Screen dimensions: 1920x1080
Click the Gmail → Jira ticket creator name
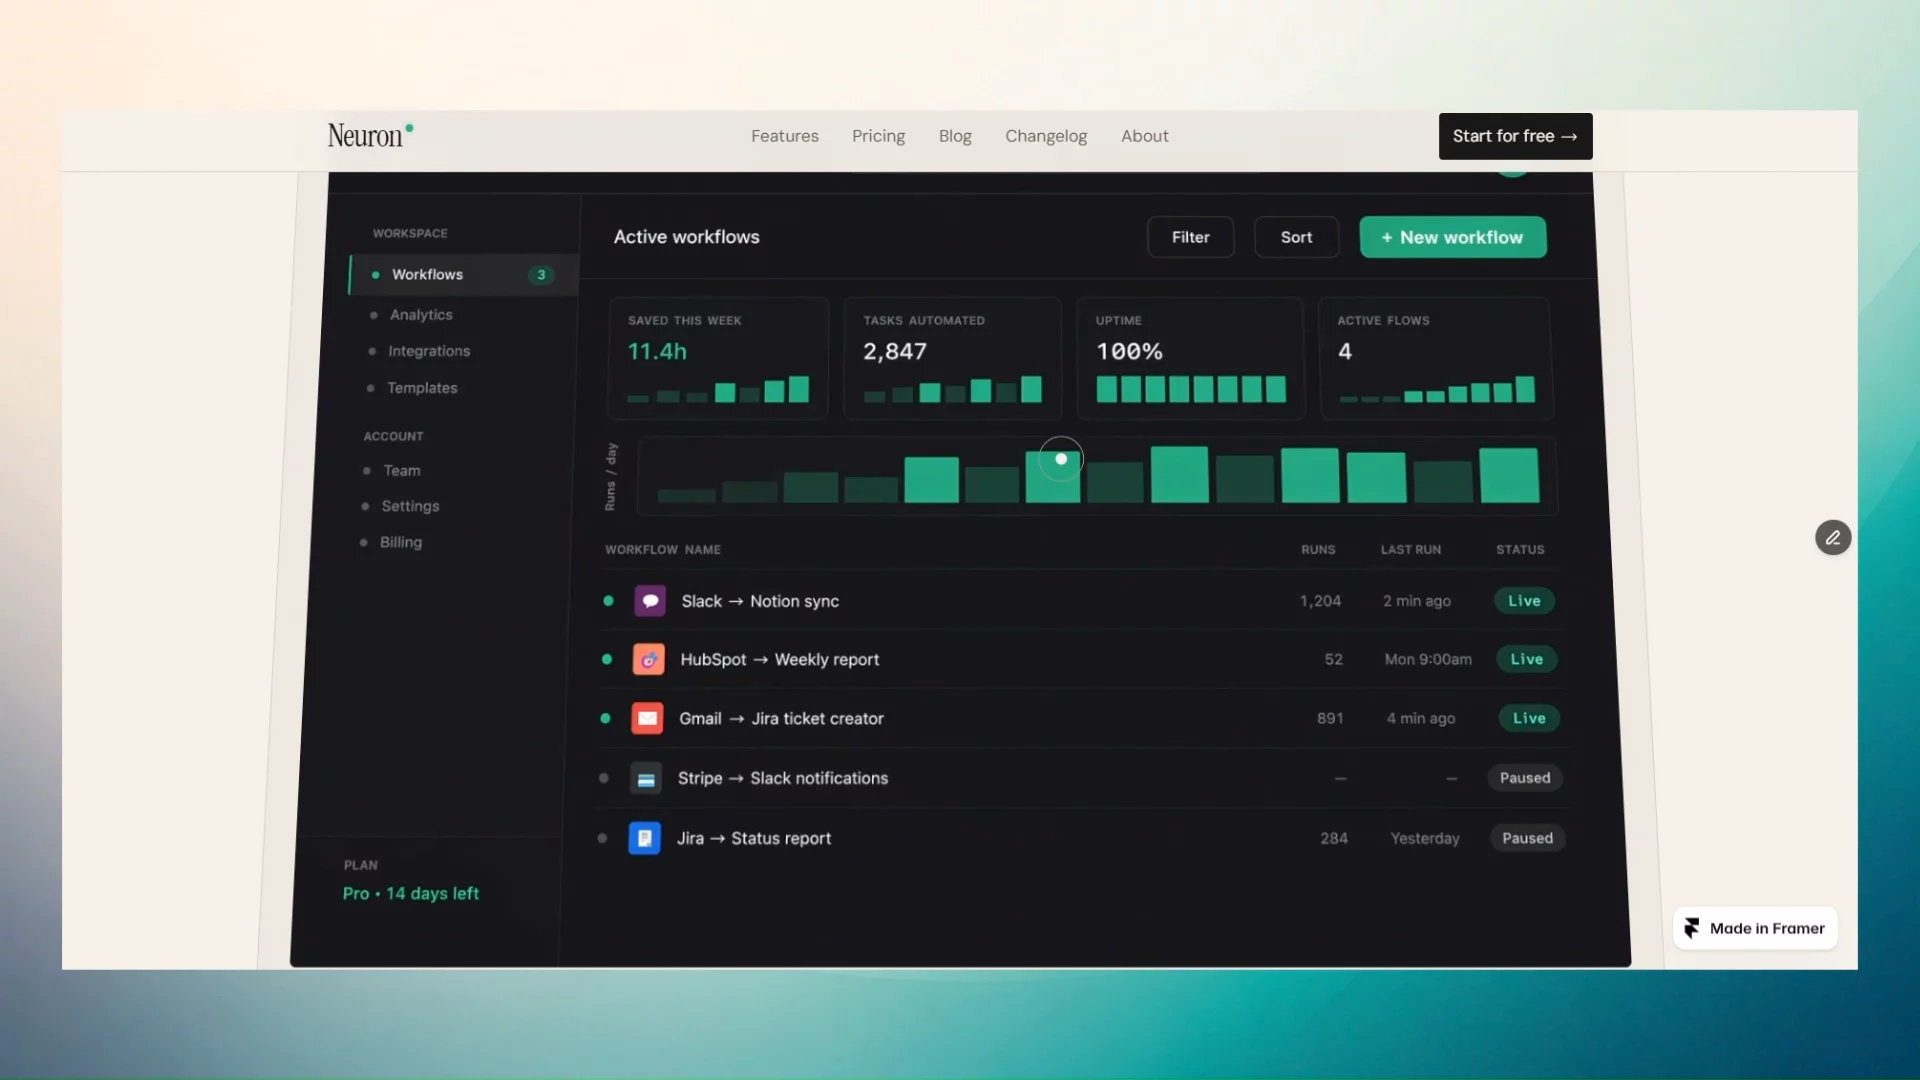click(781, 719)
